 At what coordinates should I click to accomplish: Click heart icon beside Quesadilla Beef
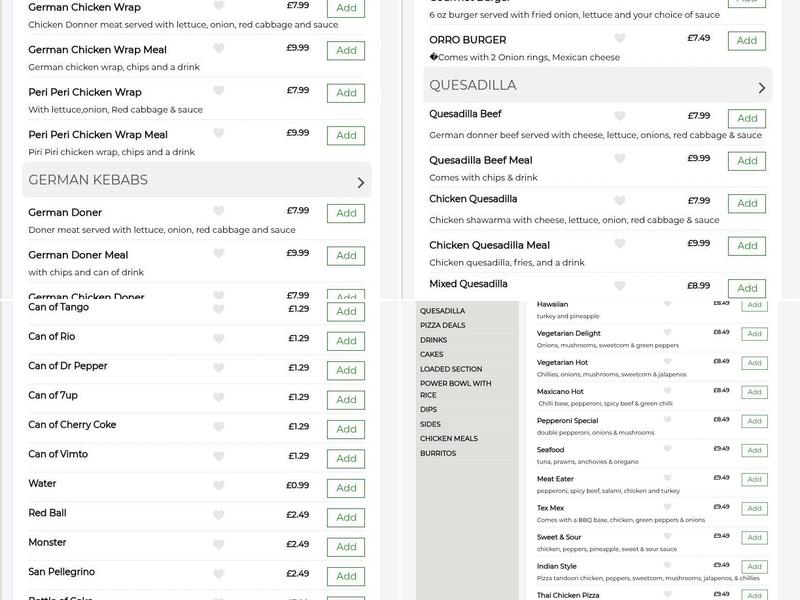[620, 116]
